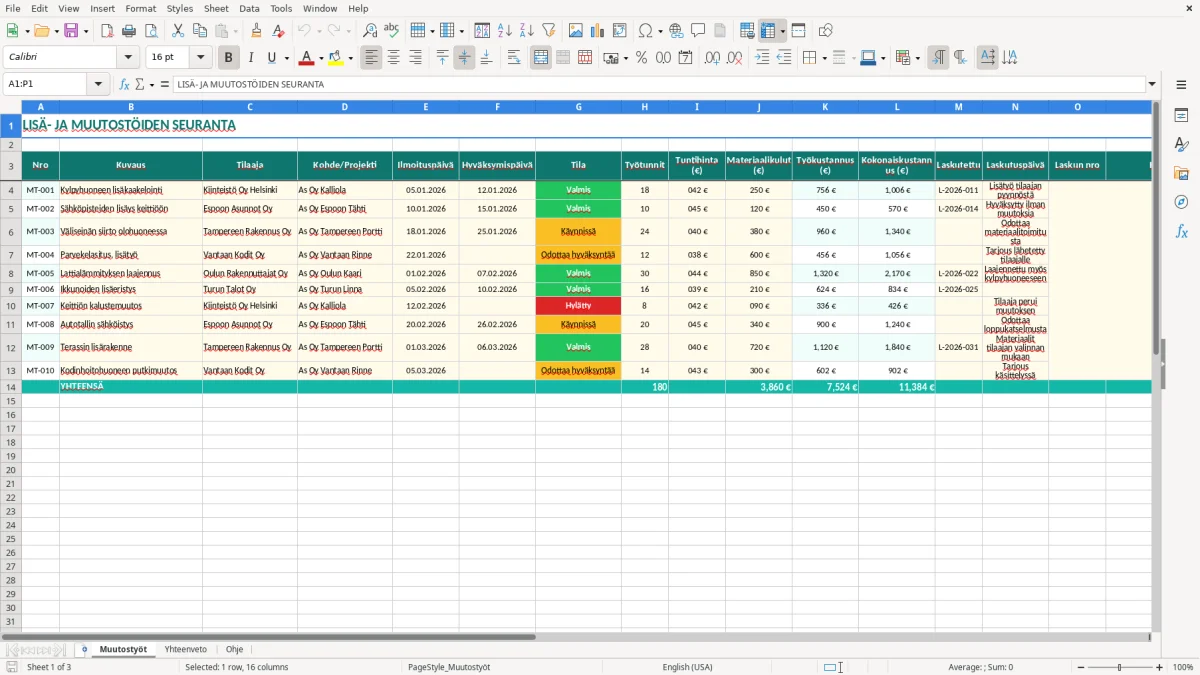Run the spelling check icon
This screenshot has height=675, width=1200.
tap(392, 31)
